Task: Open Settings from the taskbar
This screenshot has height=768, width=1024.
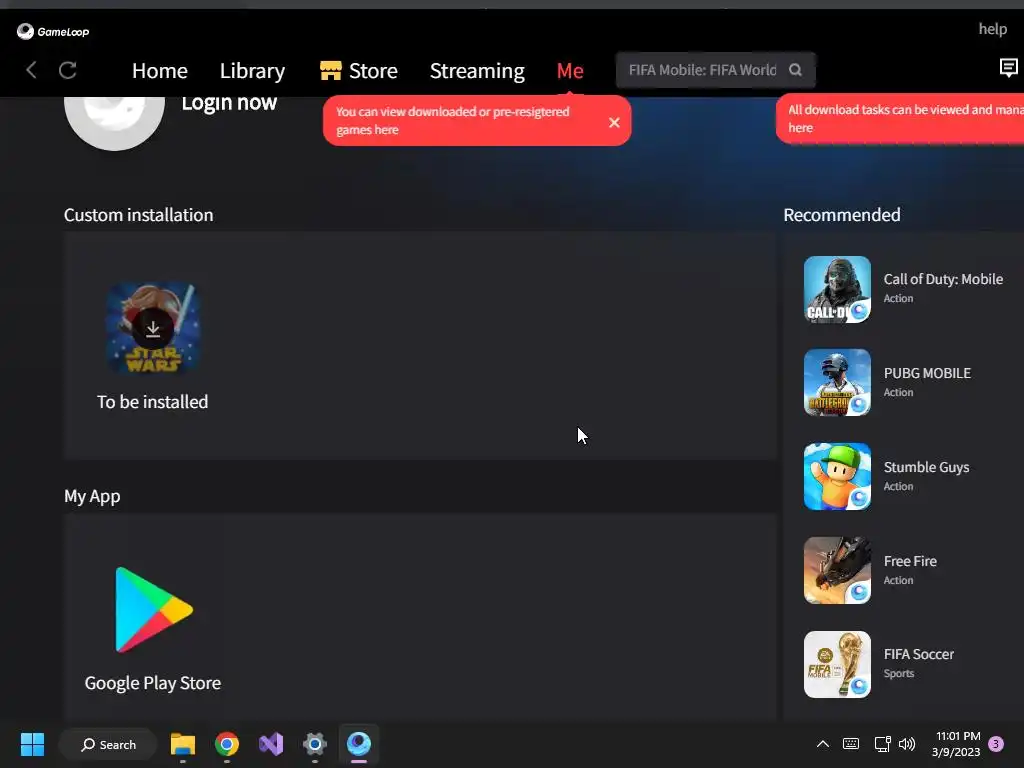Action: click(x=315, y=744)
